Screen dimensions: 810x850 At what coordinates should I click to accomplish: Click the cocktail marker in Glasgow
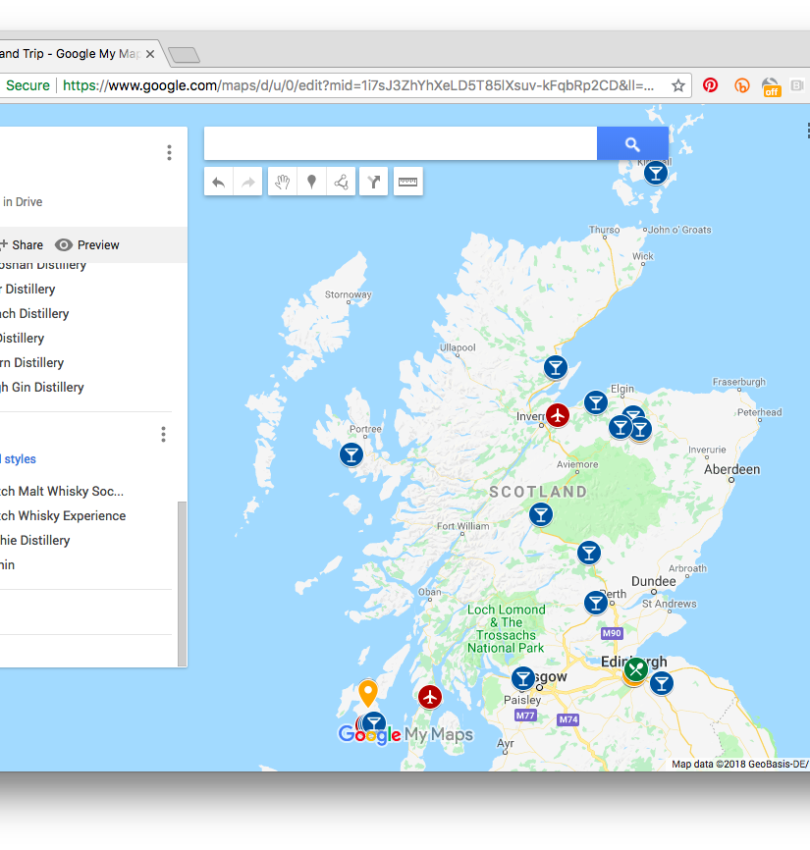(x=523, y=679)
